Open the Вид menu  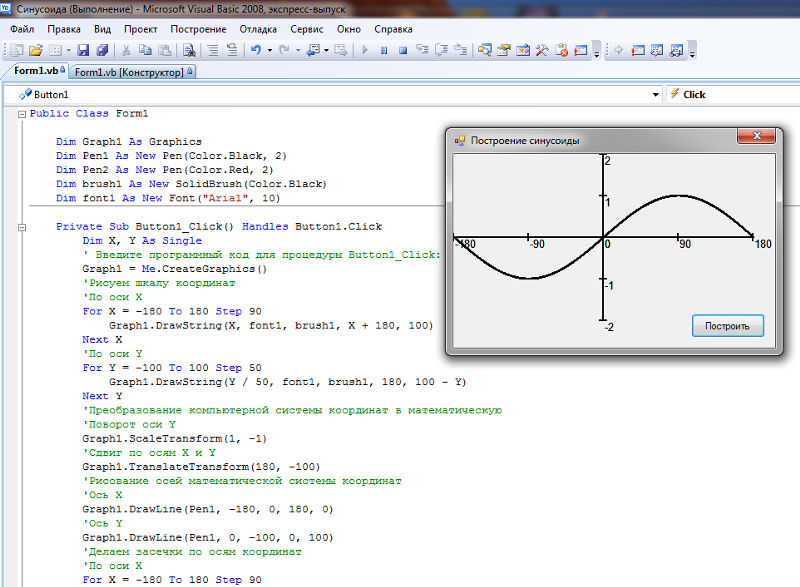click(x=102, y=29)
